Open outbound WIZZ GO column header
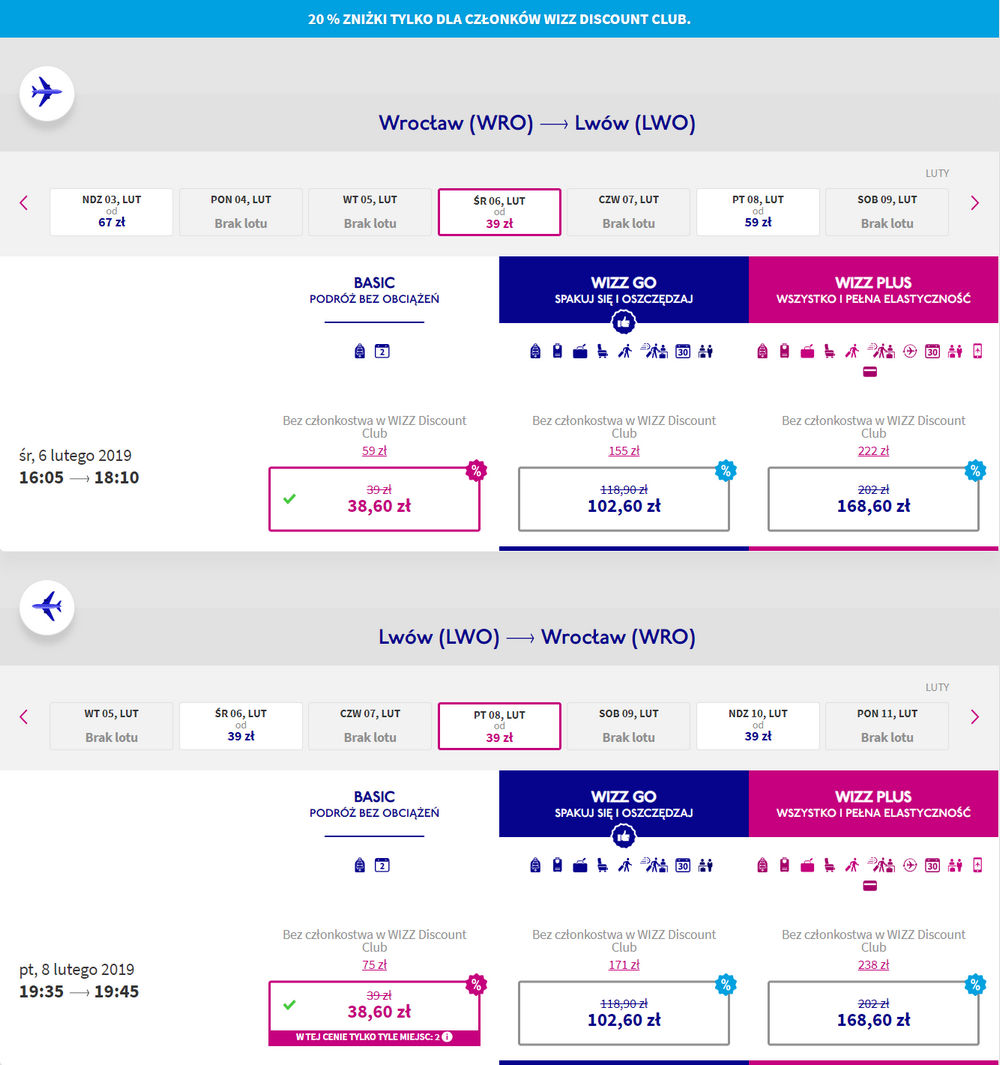 [x=624, y=289]
